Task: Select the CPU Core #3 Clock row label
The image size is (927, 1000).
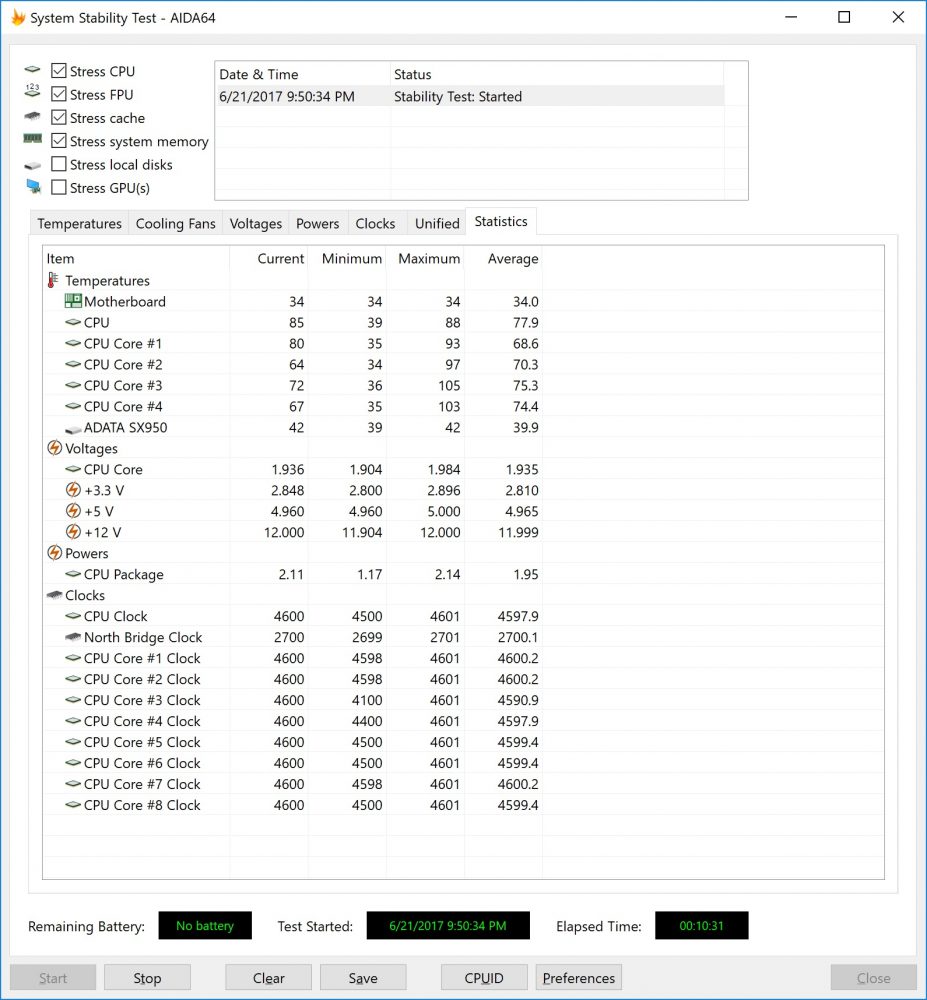Action: coord(142,700)
